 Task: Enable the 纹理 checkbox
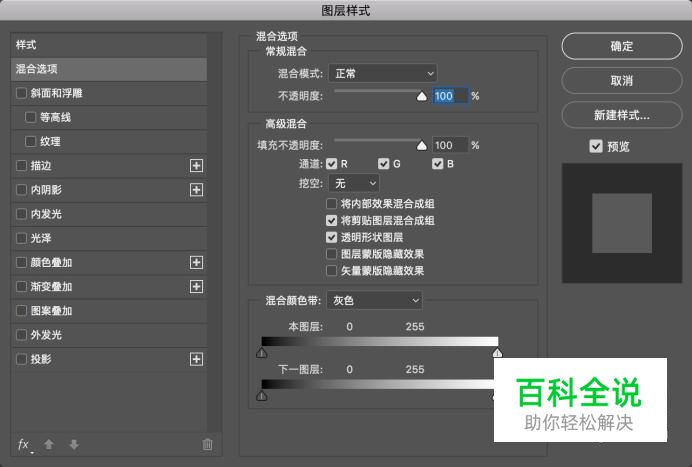coord(30,142)
